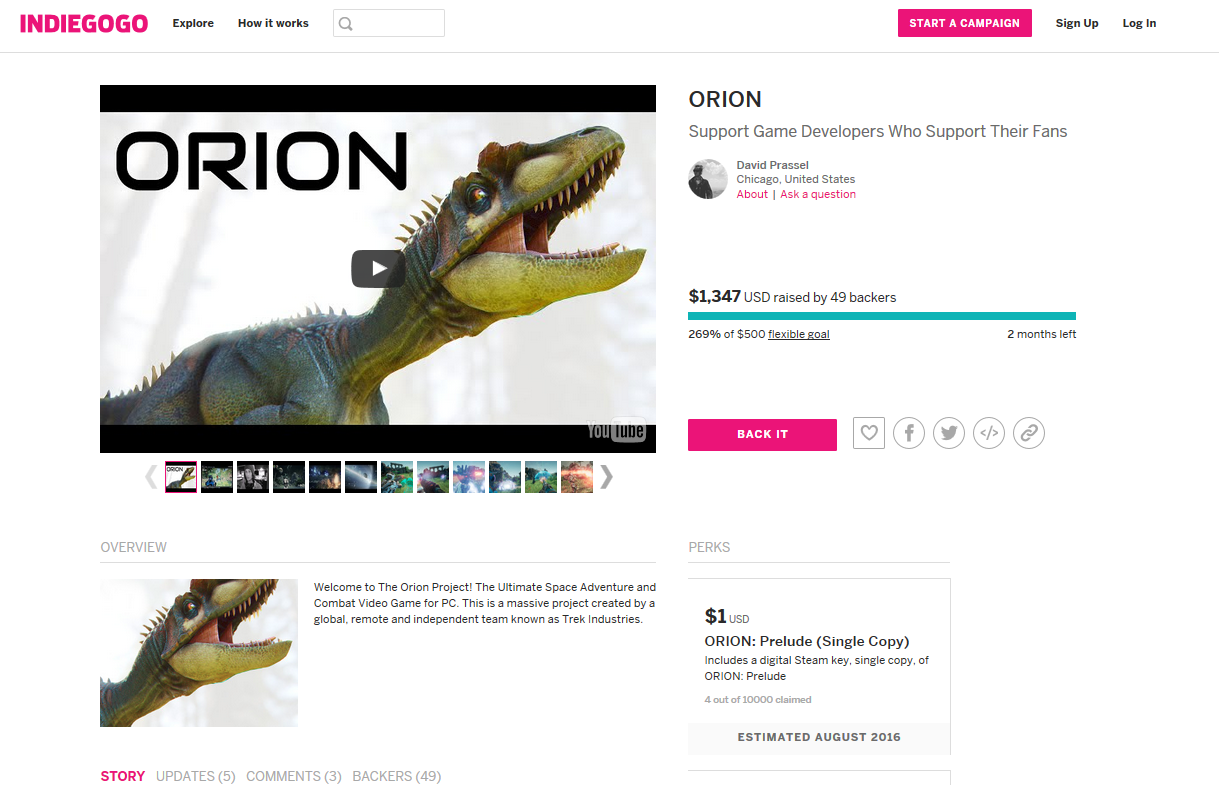Image resolution: width=1219 pixels, height=785 pixels.
Task: Open the Explore menu
Action: coord(193,23)
